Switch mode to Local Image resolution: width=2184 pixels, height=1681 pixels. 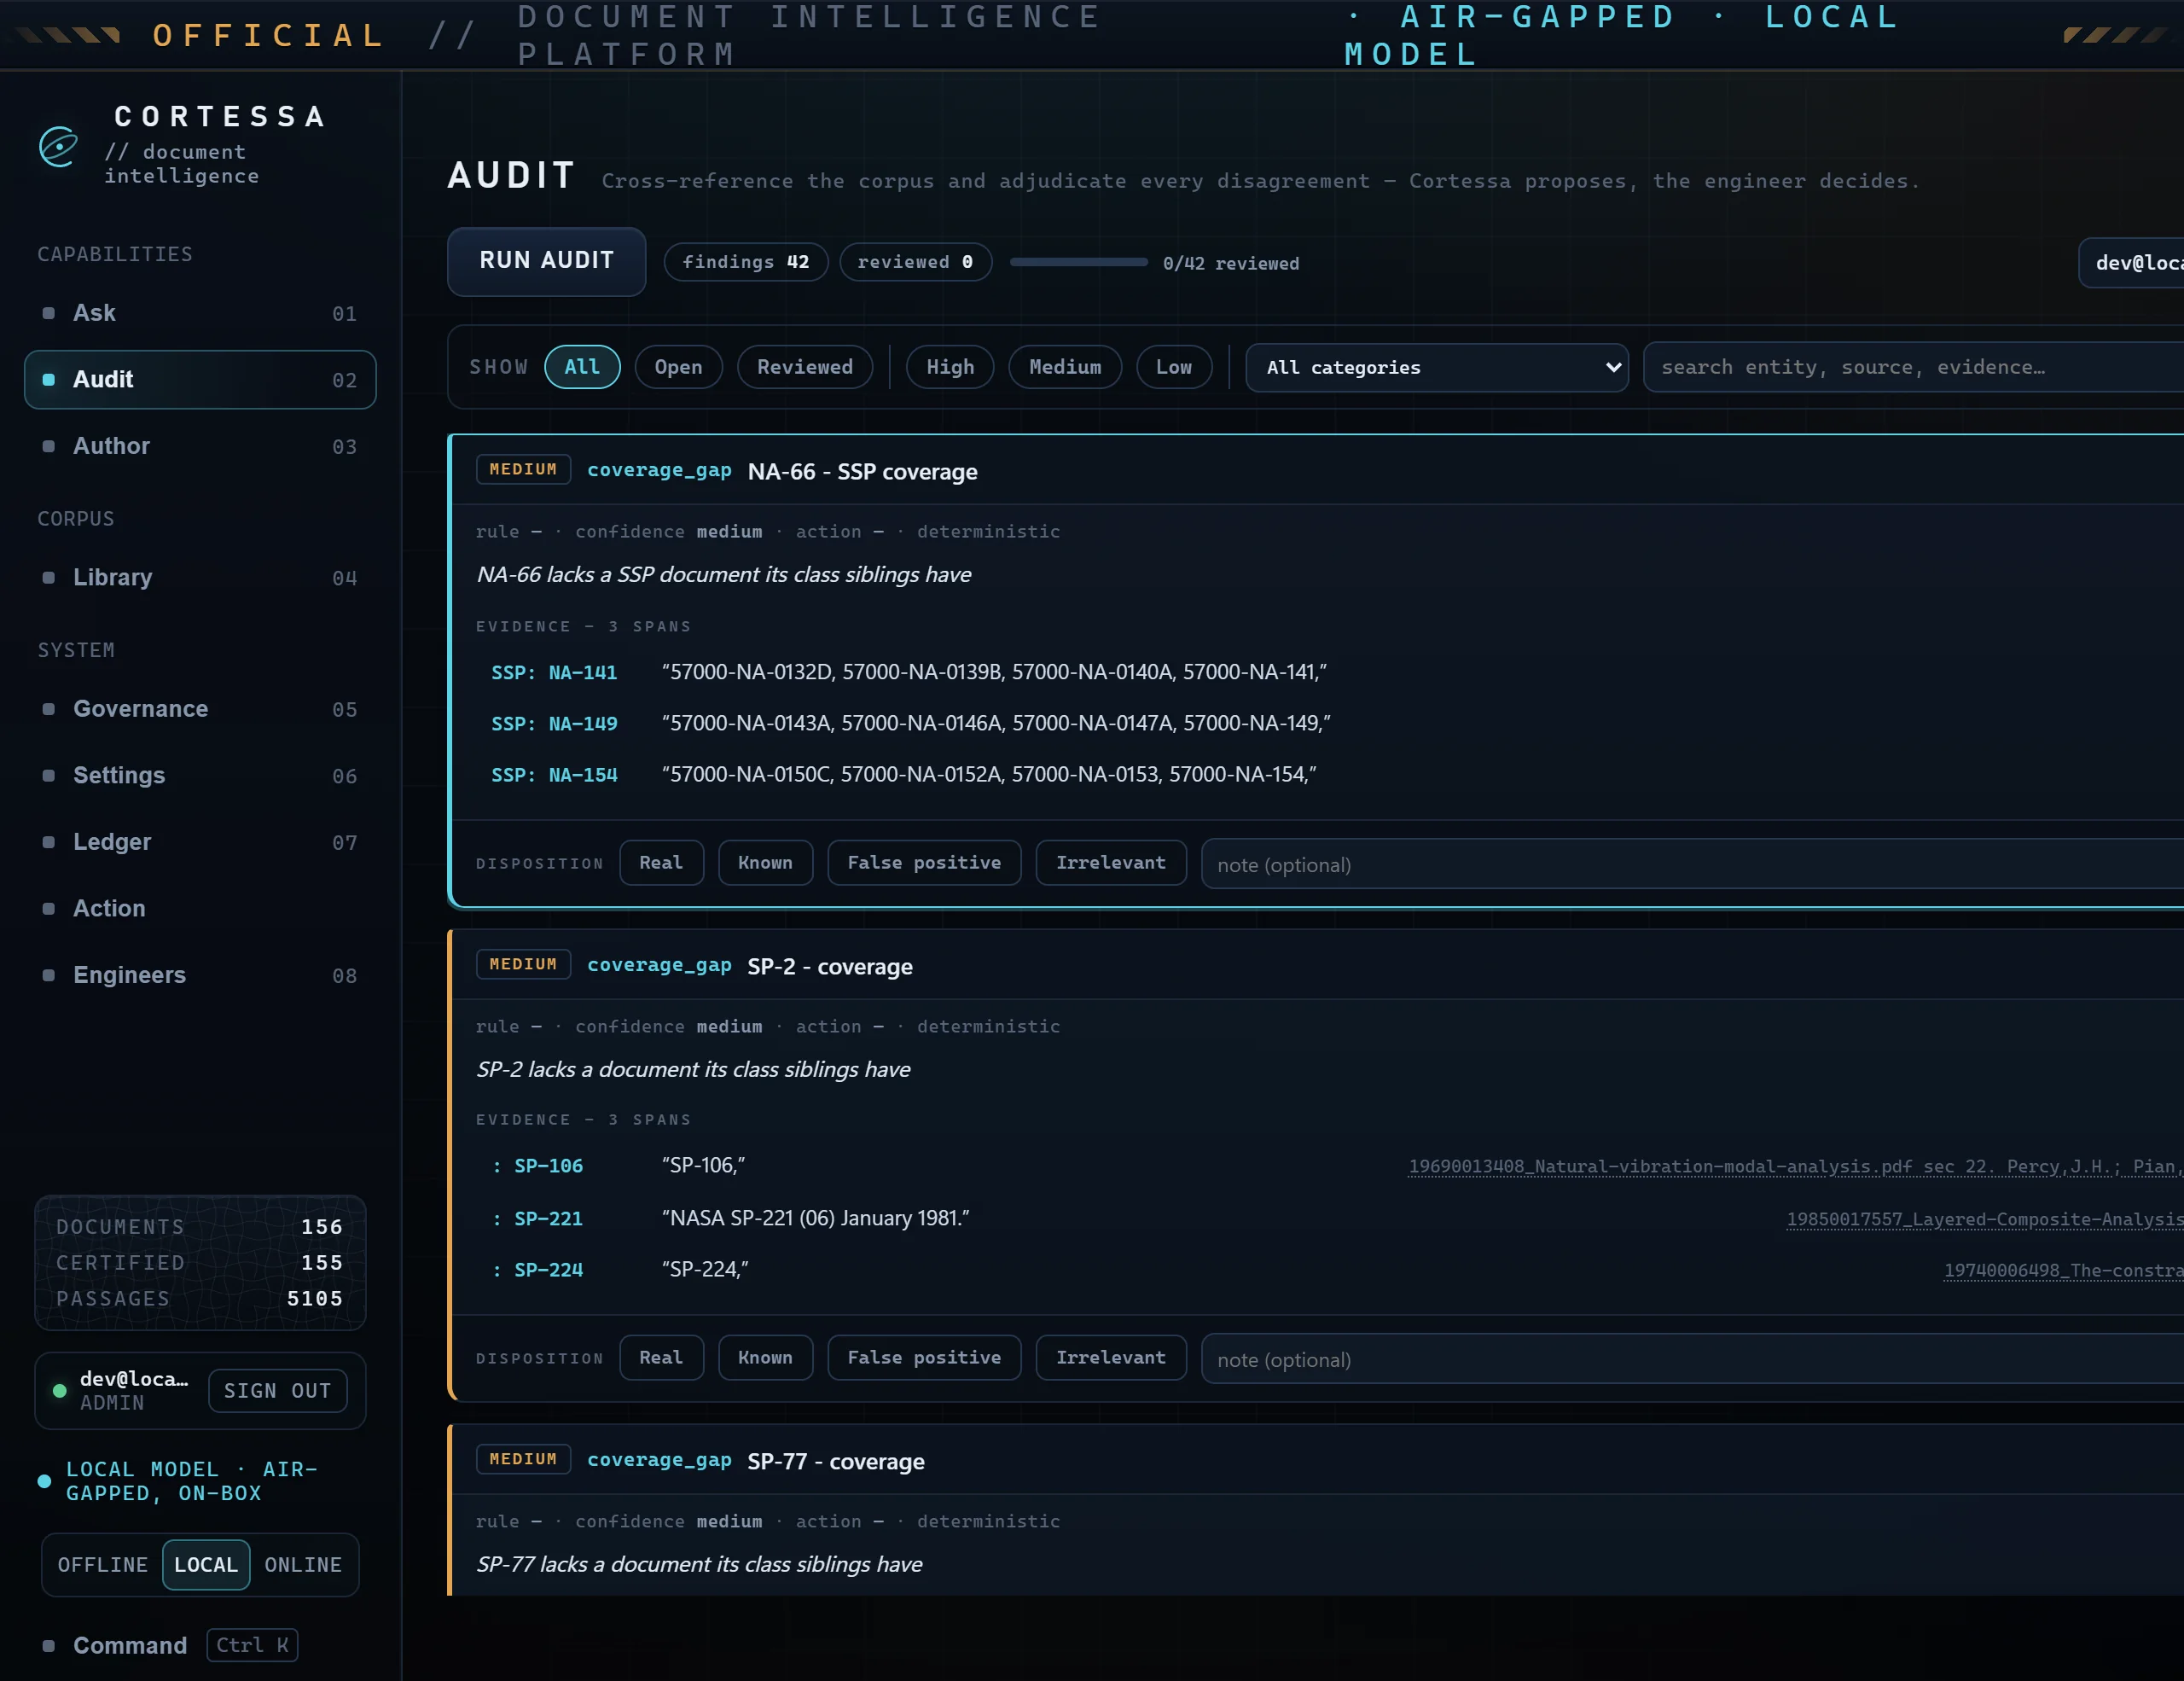[x=206, y=1564]
